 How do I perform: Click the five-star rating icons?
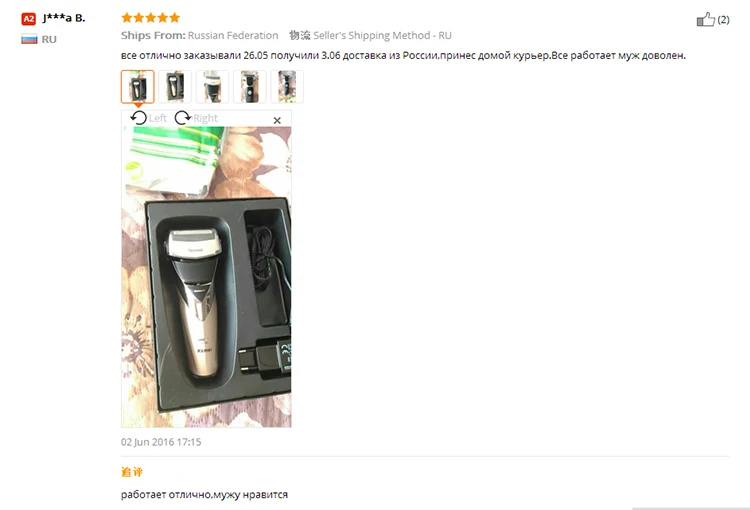[x=151, y=18]
